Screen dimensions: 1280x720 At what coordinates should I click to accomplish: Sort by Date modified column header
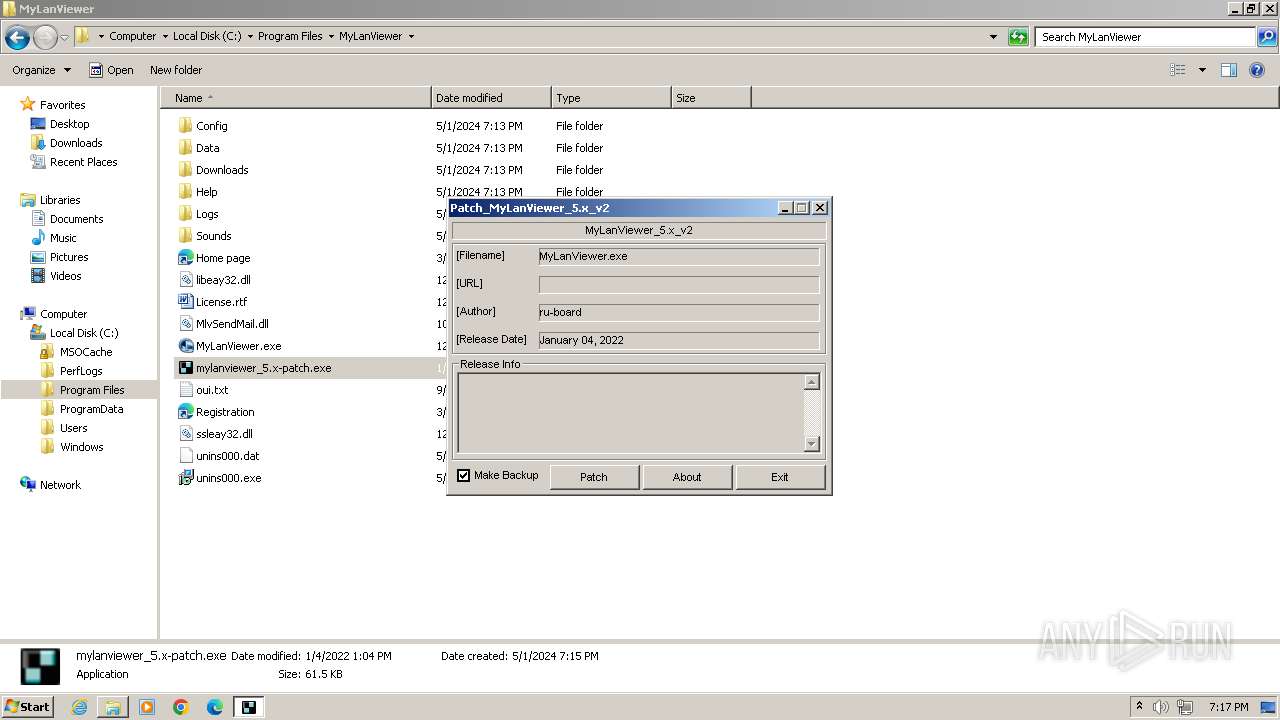pos(491,98)
